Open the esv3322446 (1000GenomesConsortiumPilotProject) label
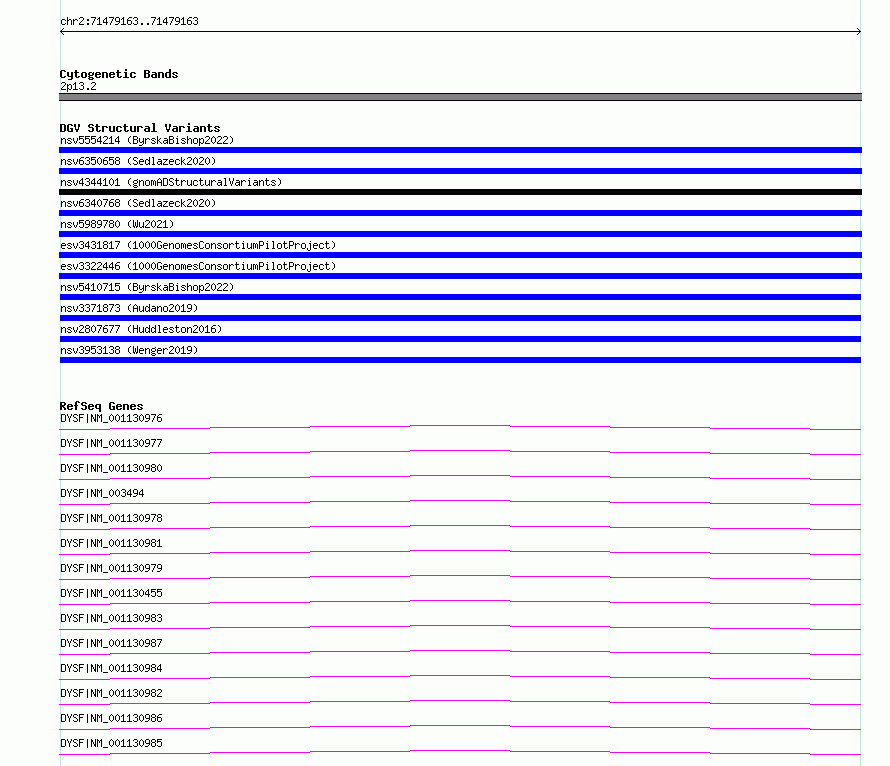The image size is (890, 766). 198,266
